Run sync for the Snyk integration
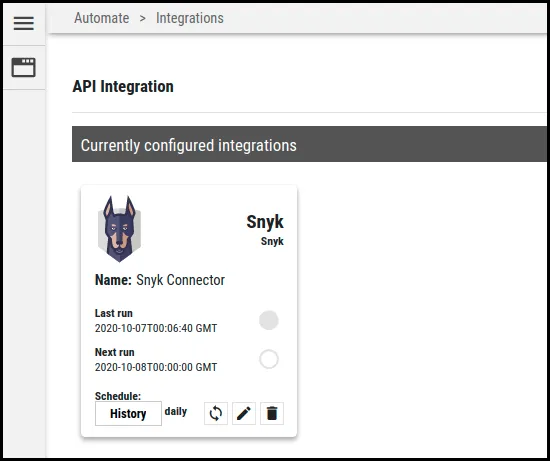Screen dimensions: 550x461 [216, 413]
